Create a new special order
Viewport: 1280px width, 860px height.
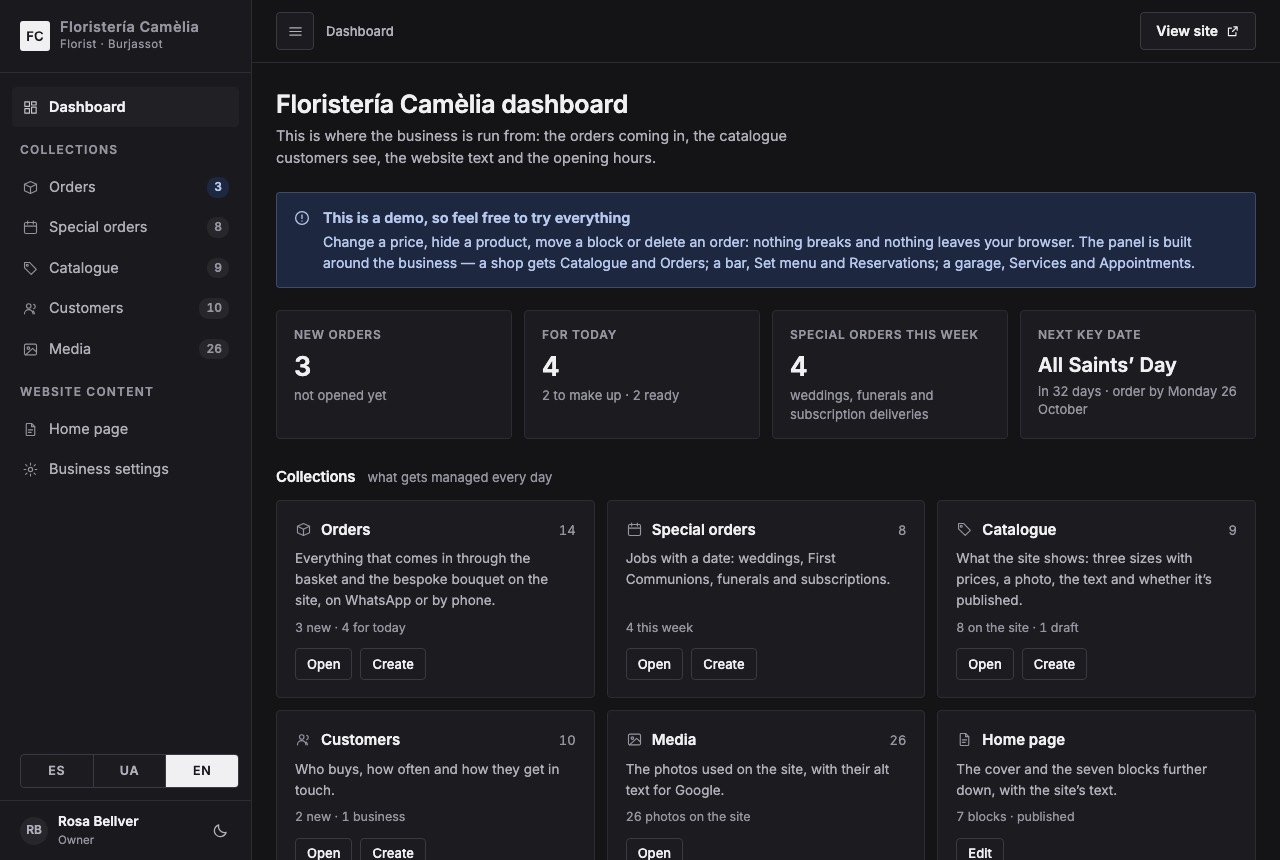point(724,664)
